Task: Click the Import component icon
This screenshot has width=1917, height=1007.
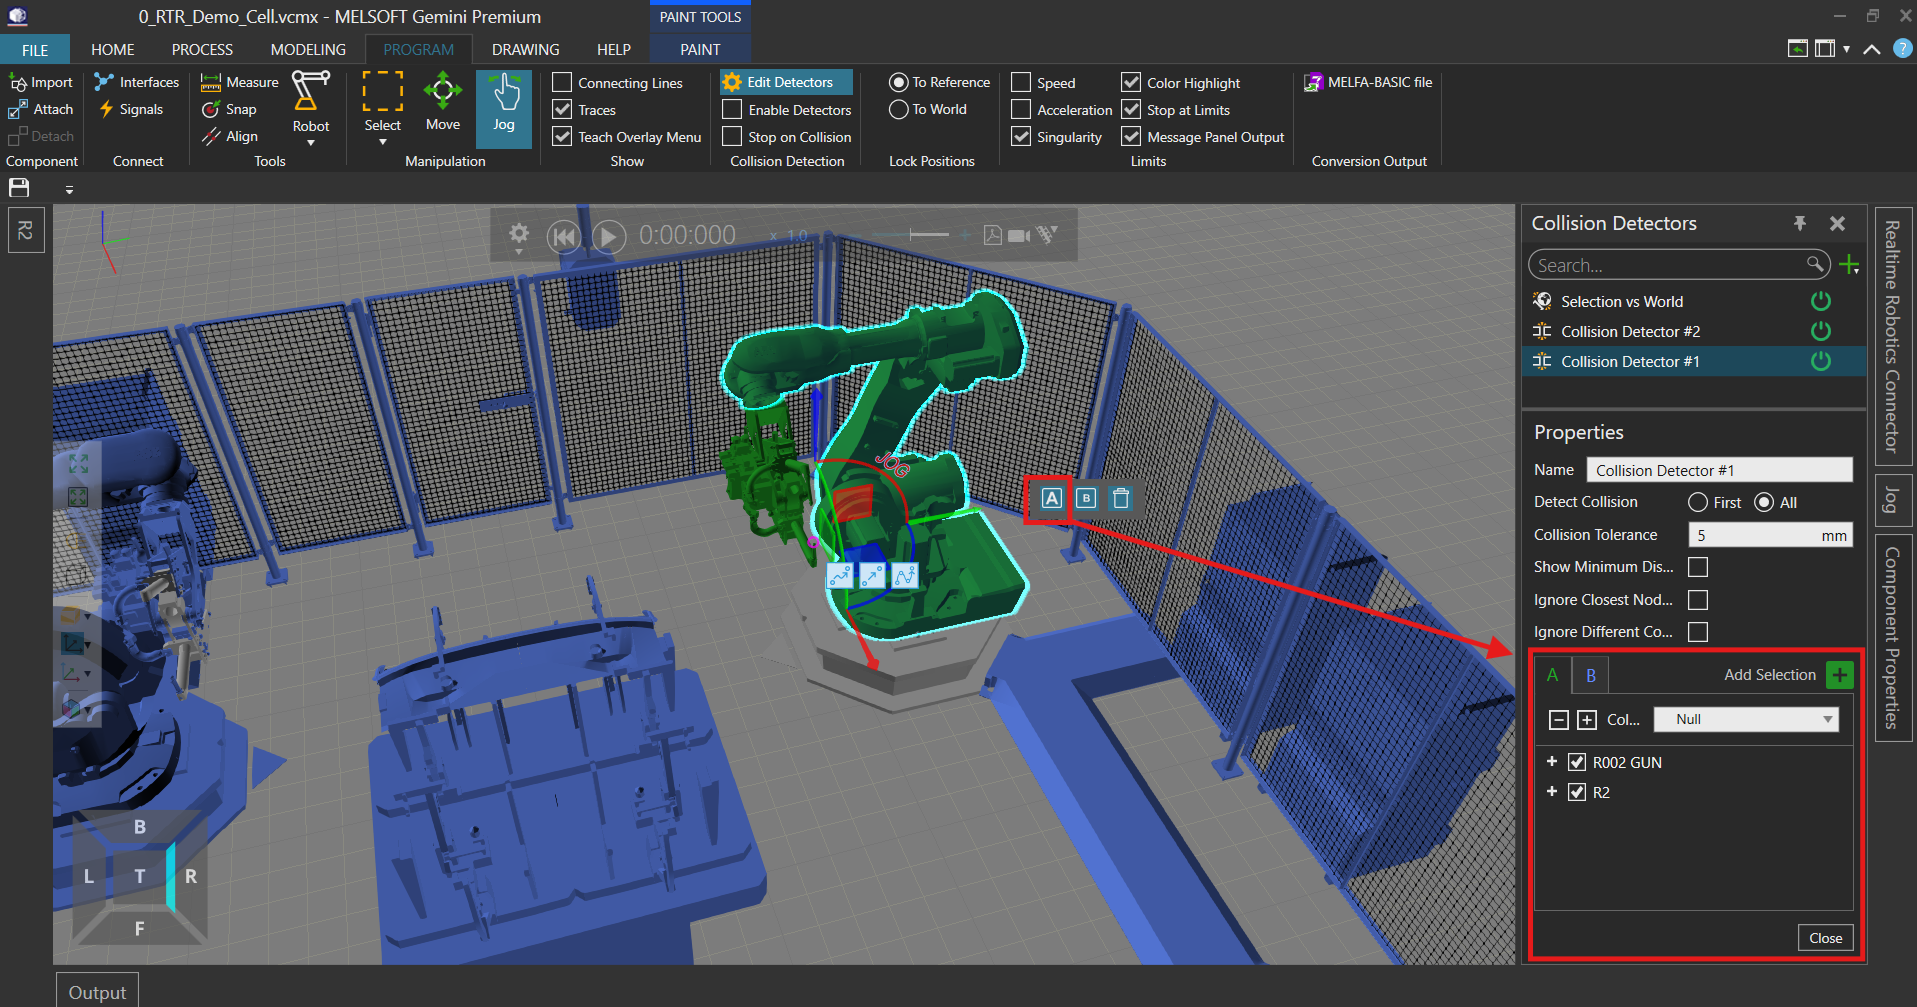Action: pos(18,83)
